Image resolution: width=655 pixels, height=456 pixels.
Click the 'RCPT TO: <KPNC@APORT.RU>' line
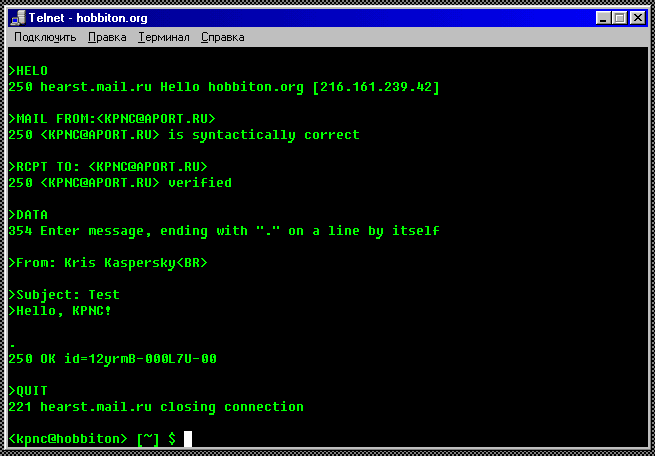point(108,167)
